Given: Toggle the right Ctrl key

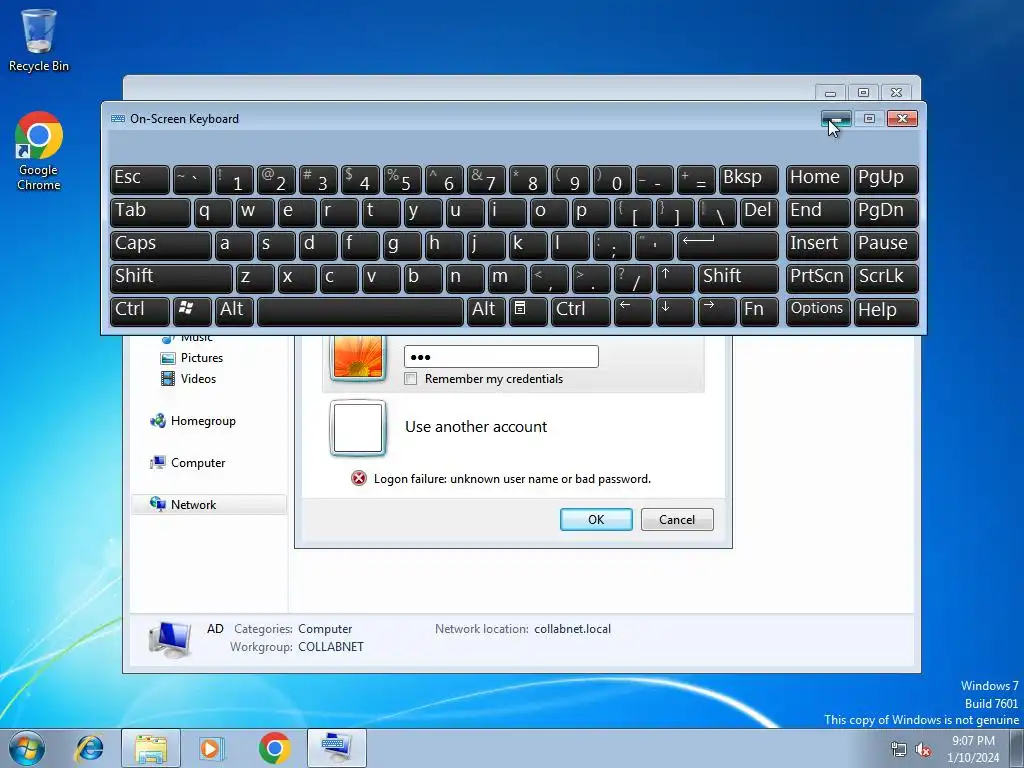Looking at the screenshot, I should click(581, 312).
